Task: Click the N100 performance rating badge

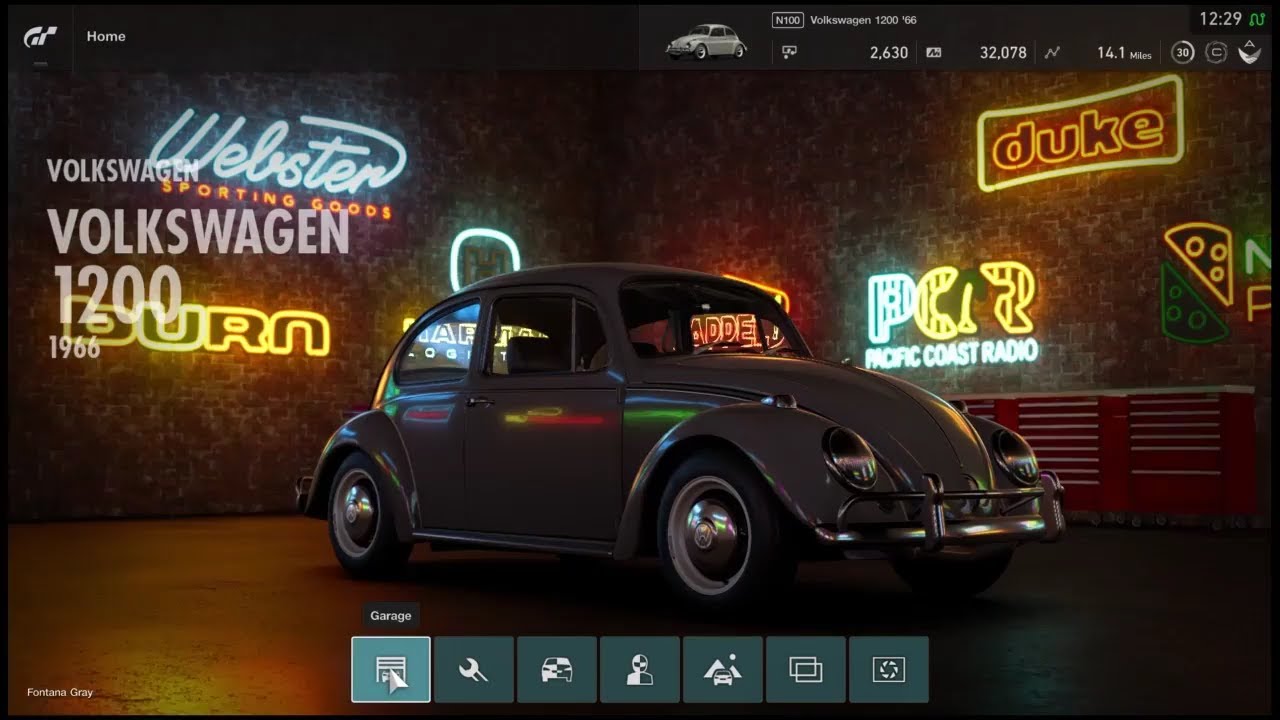Action: (x=788, y=20)
